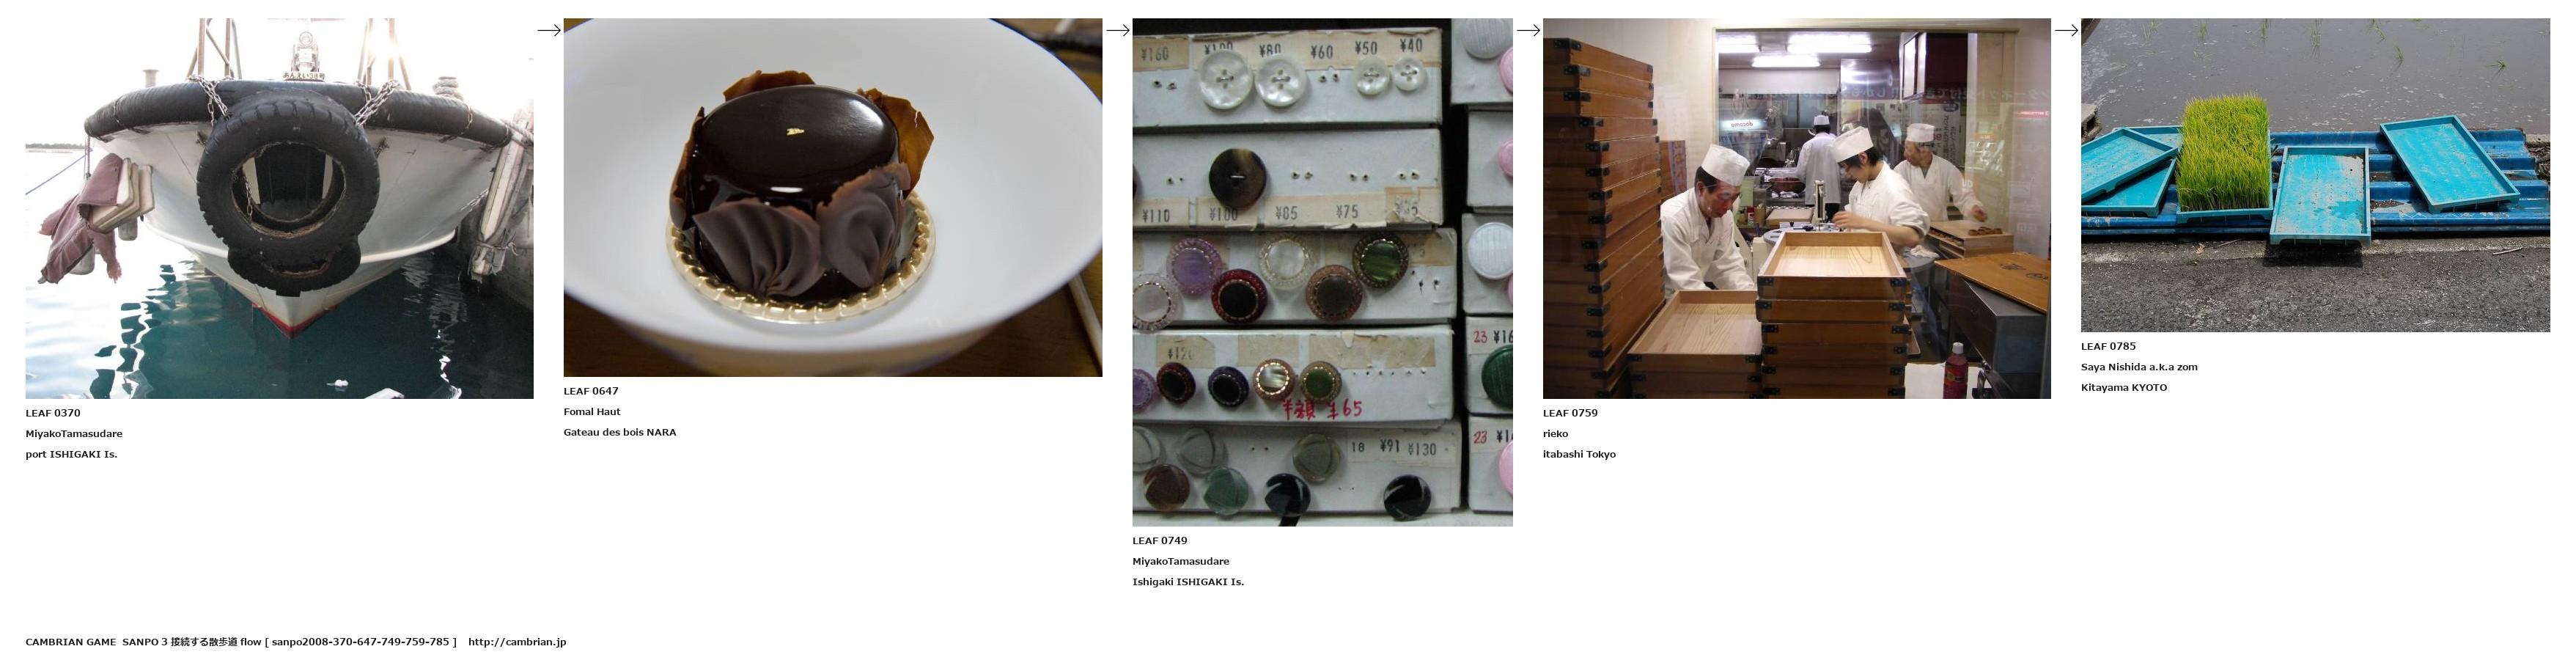The width and height of the screenshot is (2576, 660).
Task: Open the boat with tire photo
Action: pyautogui.click(x=279, y=208)
